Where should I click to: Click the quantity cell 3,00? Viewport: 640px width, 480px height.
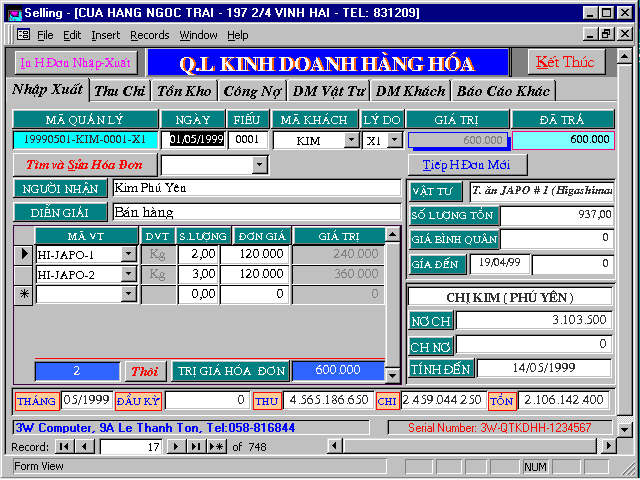[198, 274]
